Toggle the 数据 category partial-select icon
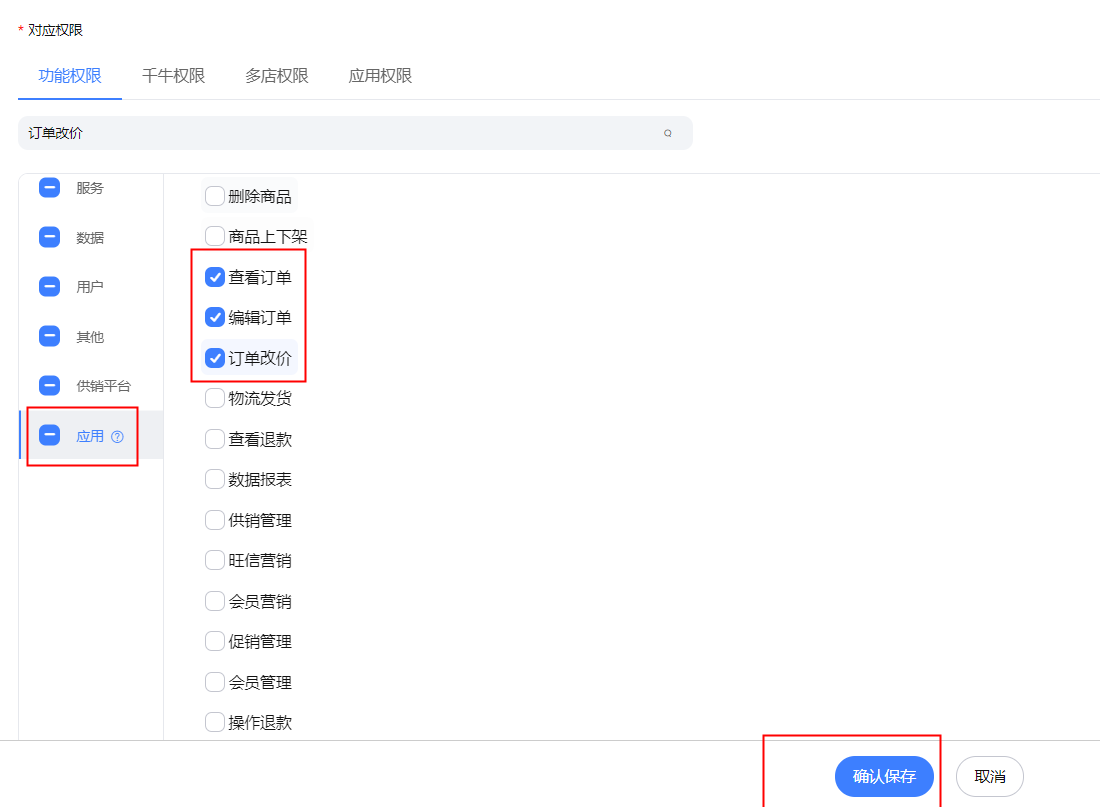 (x=49, y=237)
